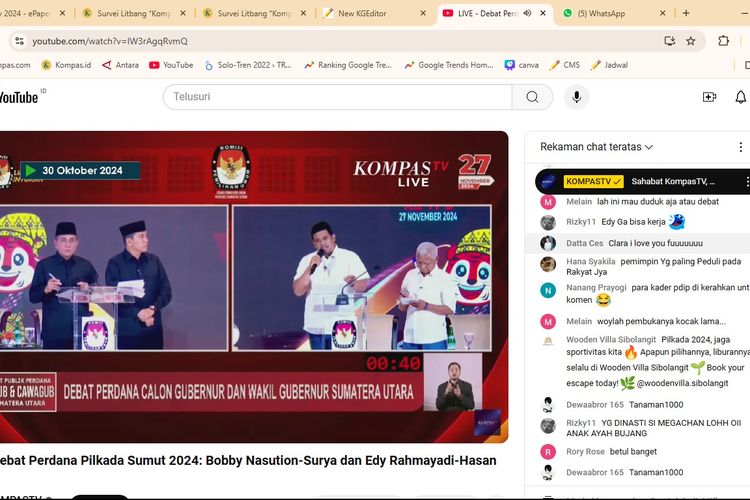Open the Kompas.id bookmark
This screenshot has width=750, height=500.
(66, 65)
